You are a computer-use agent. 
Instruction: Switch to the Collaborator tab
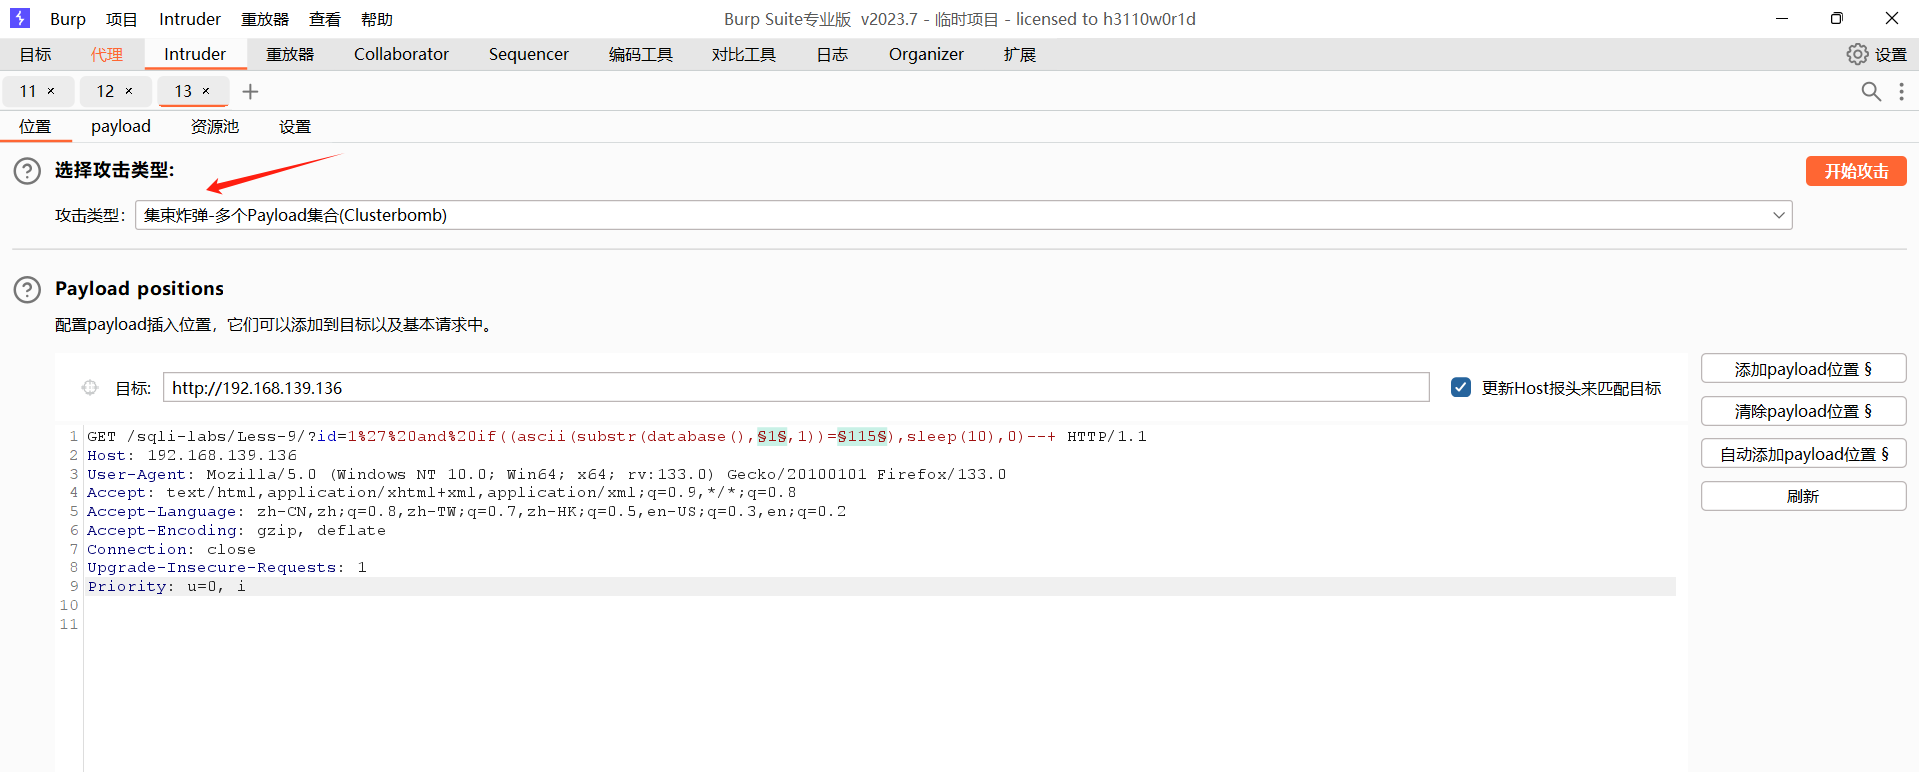coord(401,54)
